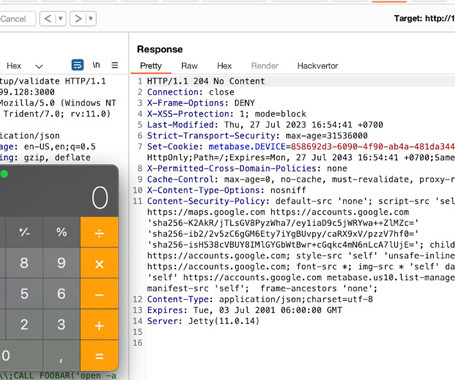455x380 pixels.
Task: Click the Content-Security-Policy header
Action: (206, 201)
